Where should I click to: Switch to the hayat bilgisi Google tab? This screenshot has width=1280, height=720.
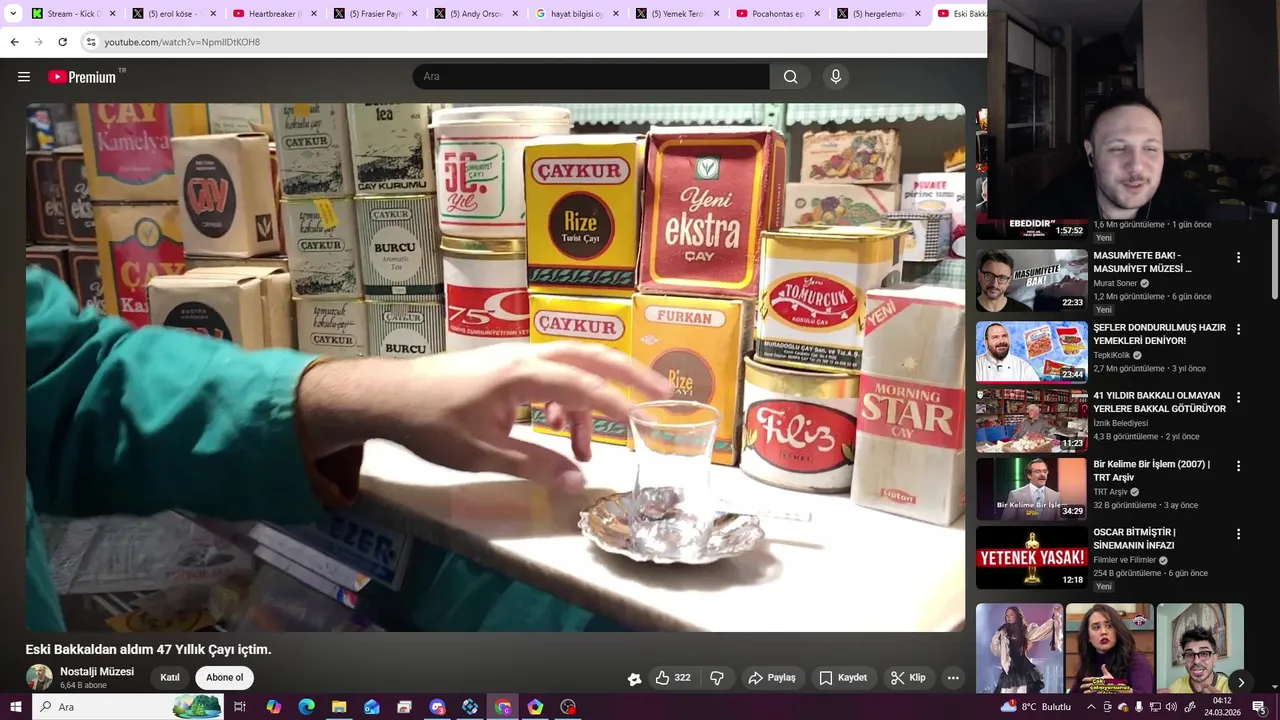578,14
